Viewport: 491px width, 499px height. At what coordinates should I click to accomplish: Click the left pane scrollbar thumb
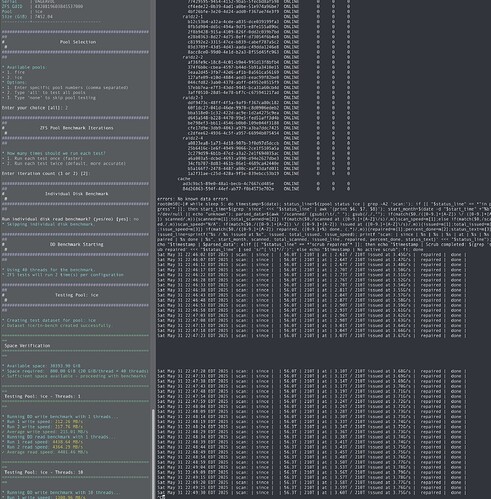point(153,454)
